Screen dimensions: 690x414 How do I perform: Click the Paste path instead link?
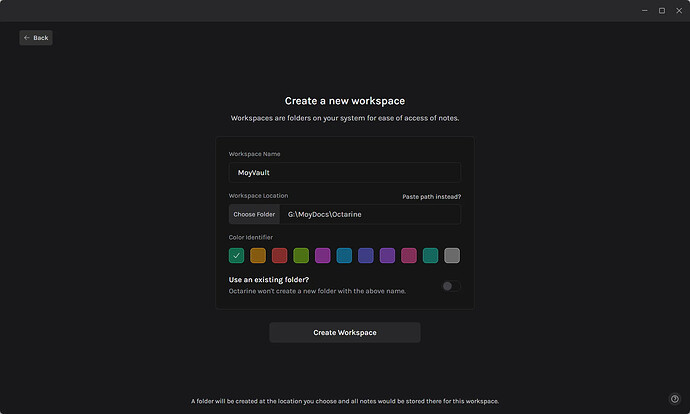pyautogui.click(x=431, y=197)
